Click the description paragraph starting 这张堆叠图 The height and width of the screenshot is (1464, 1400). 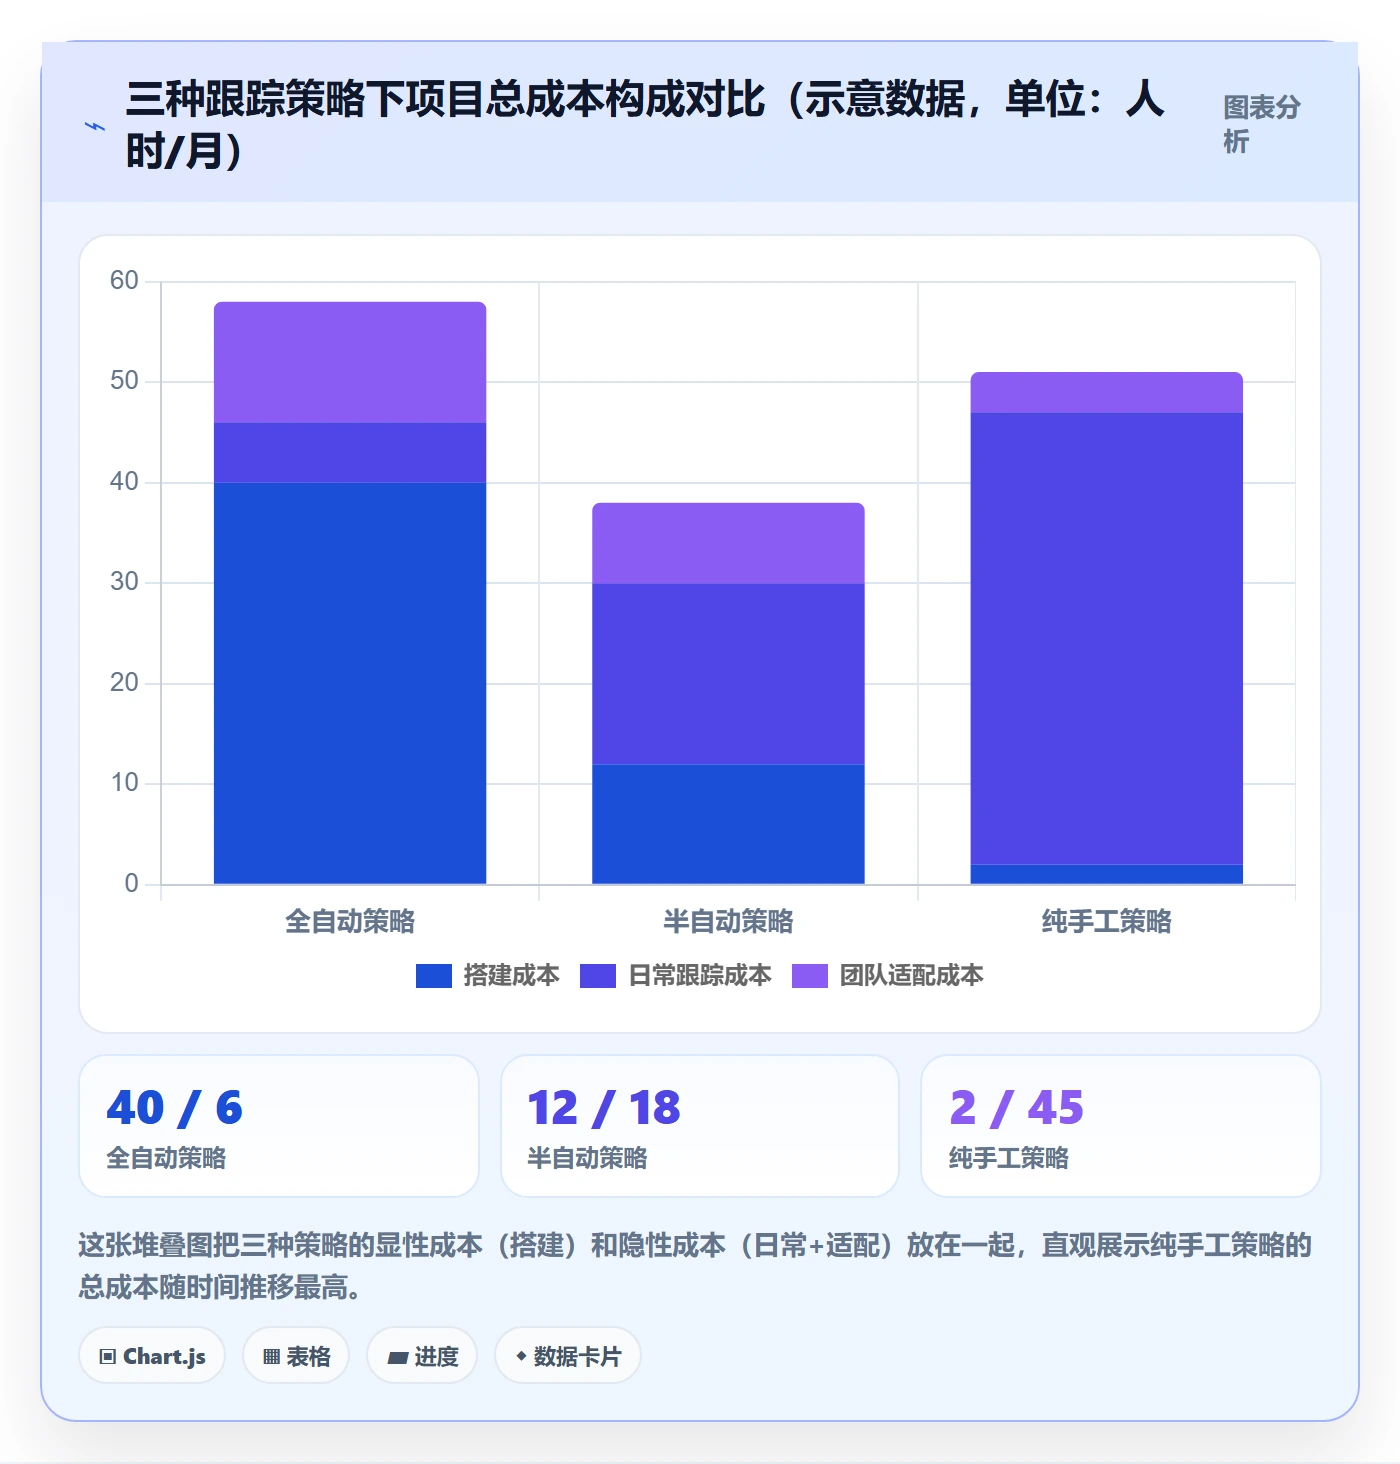pos(695,1266)
